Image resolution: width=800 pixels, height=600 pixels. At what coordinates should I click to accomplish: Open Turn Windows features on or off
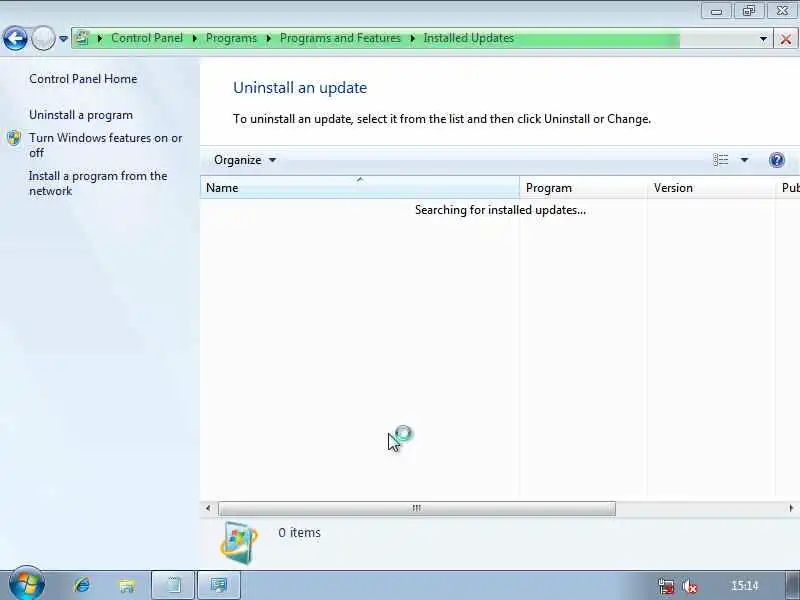pyautogui.click(x=106, y=145)
